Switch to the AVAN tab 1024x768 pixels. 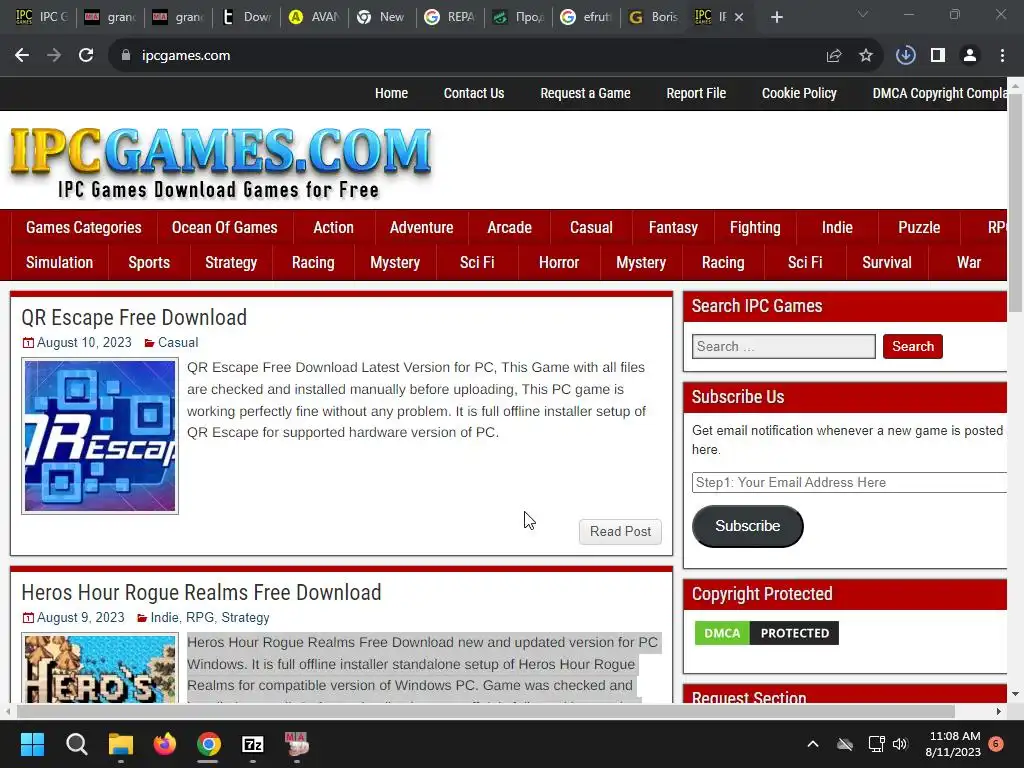click(315, 17)
